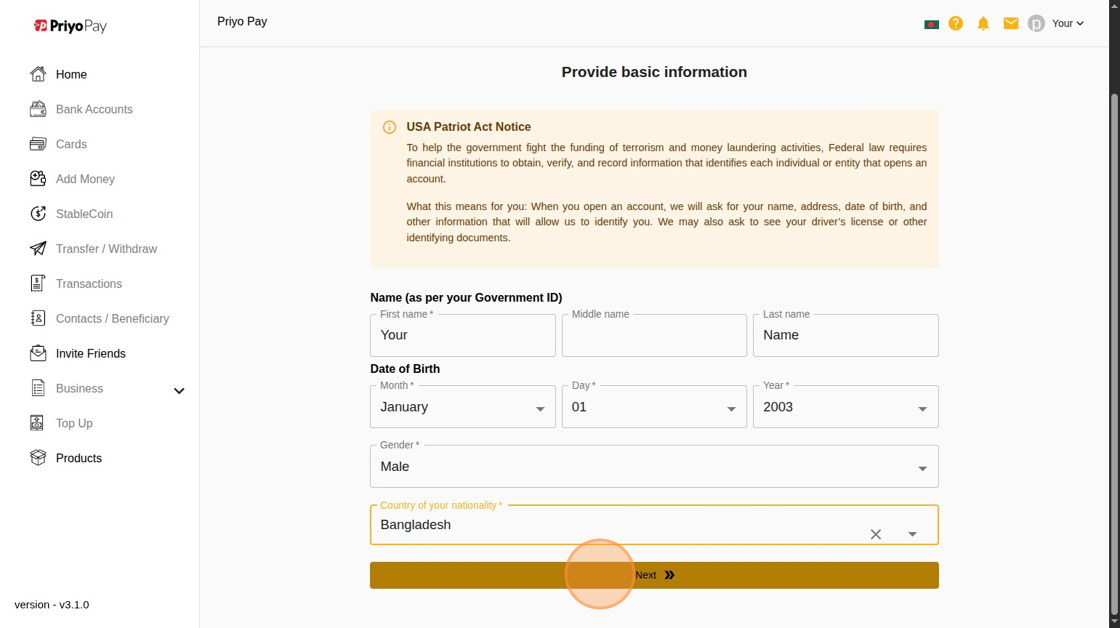Click the Middle name input field
This screenshot has width=1120, height=628.
pos(654,336)
